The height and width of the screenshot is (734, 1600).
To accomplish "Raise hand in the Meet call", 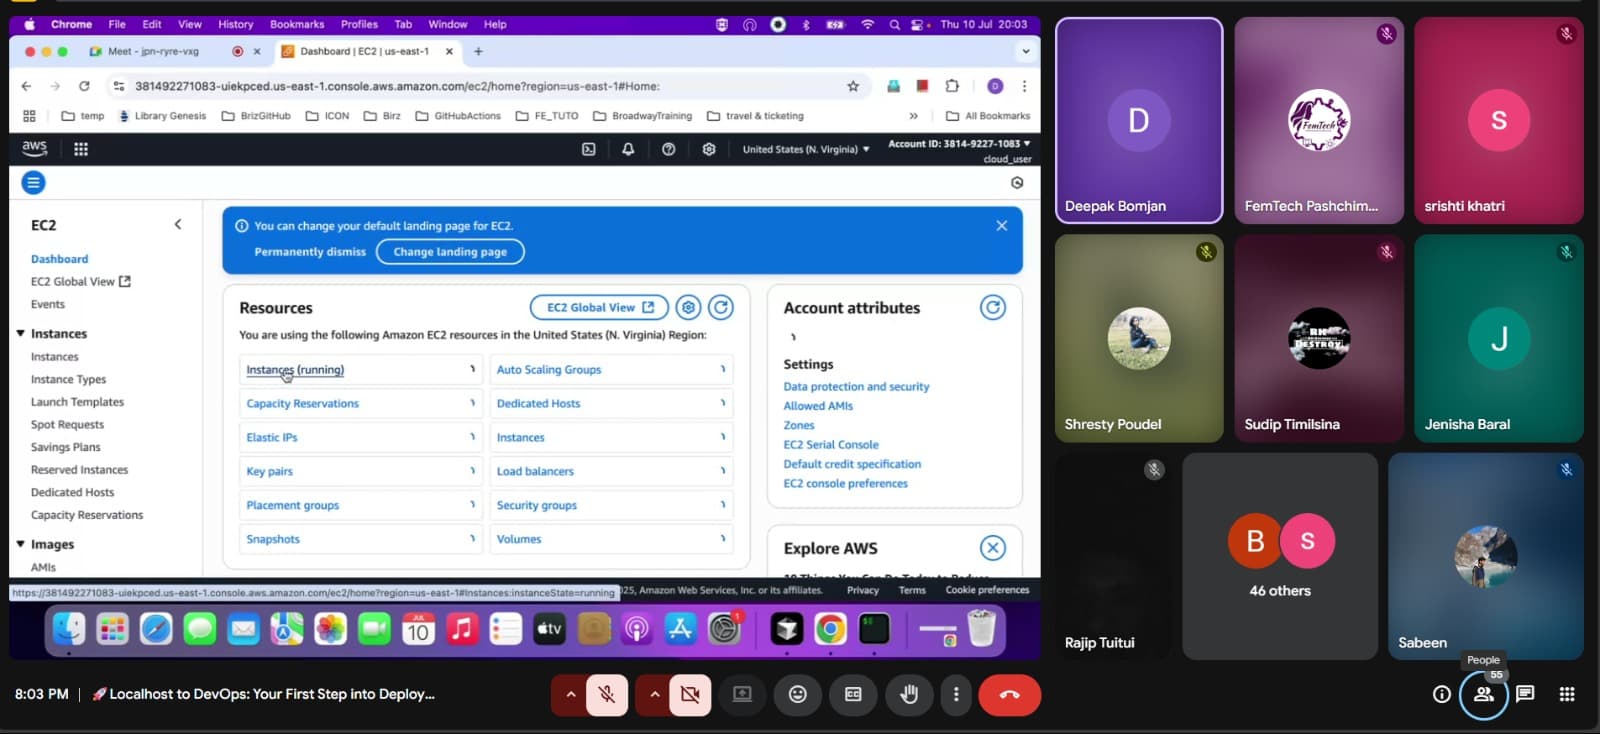I will point(909,695).
